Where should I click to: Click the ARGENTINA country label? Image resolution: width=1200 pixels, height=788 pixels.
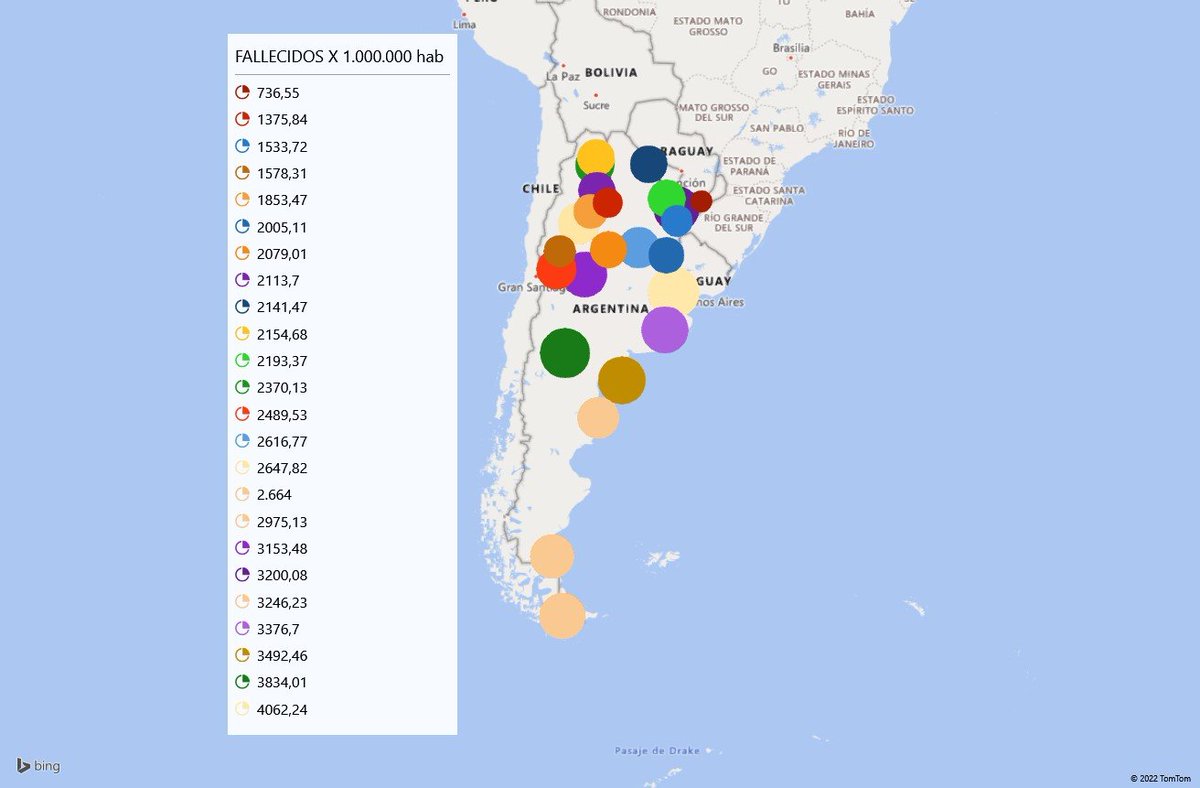pos(611,309)
